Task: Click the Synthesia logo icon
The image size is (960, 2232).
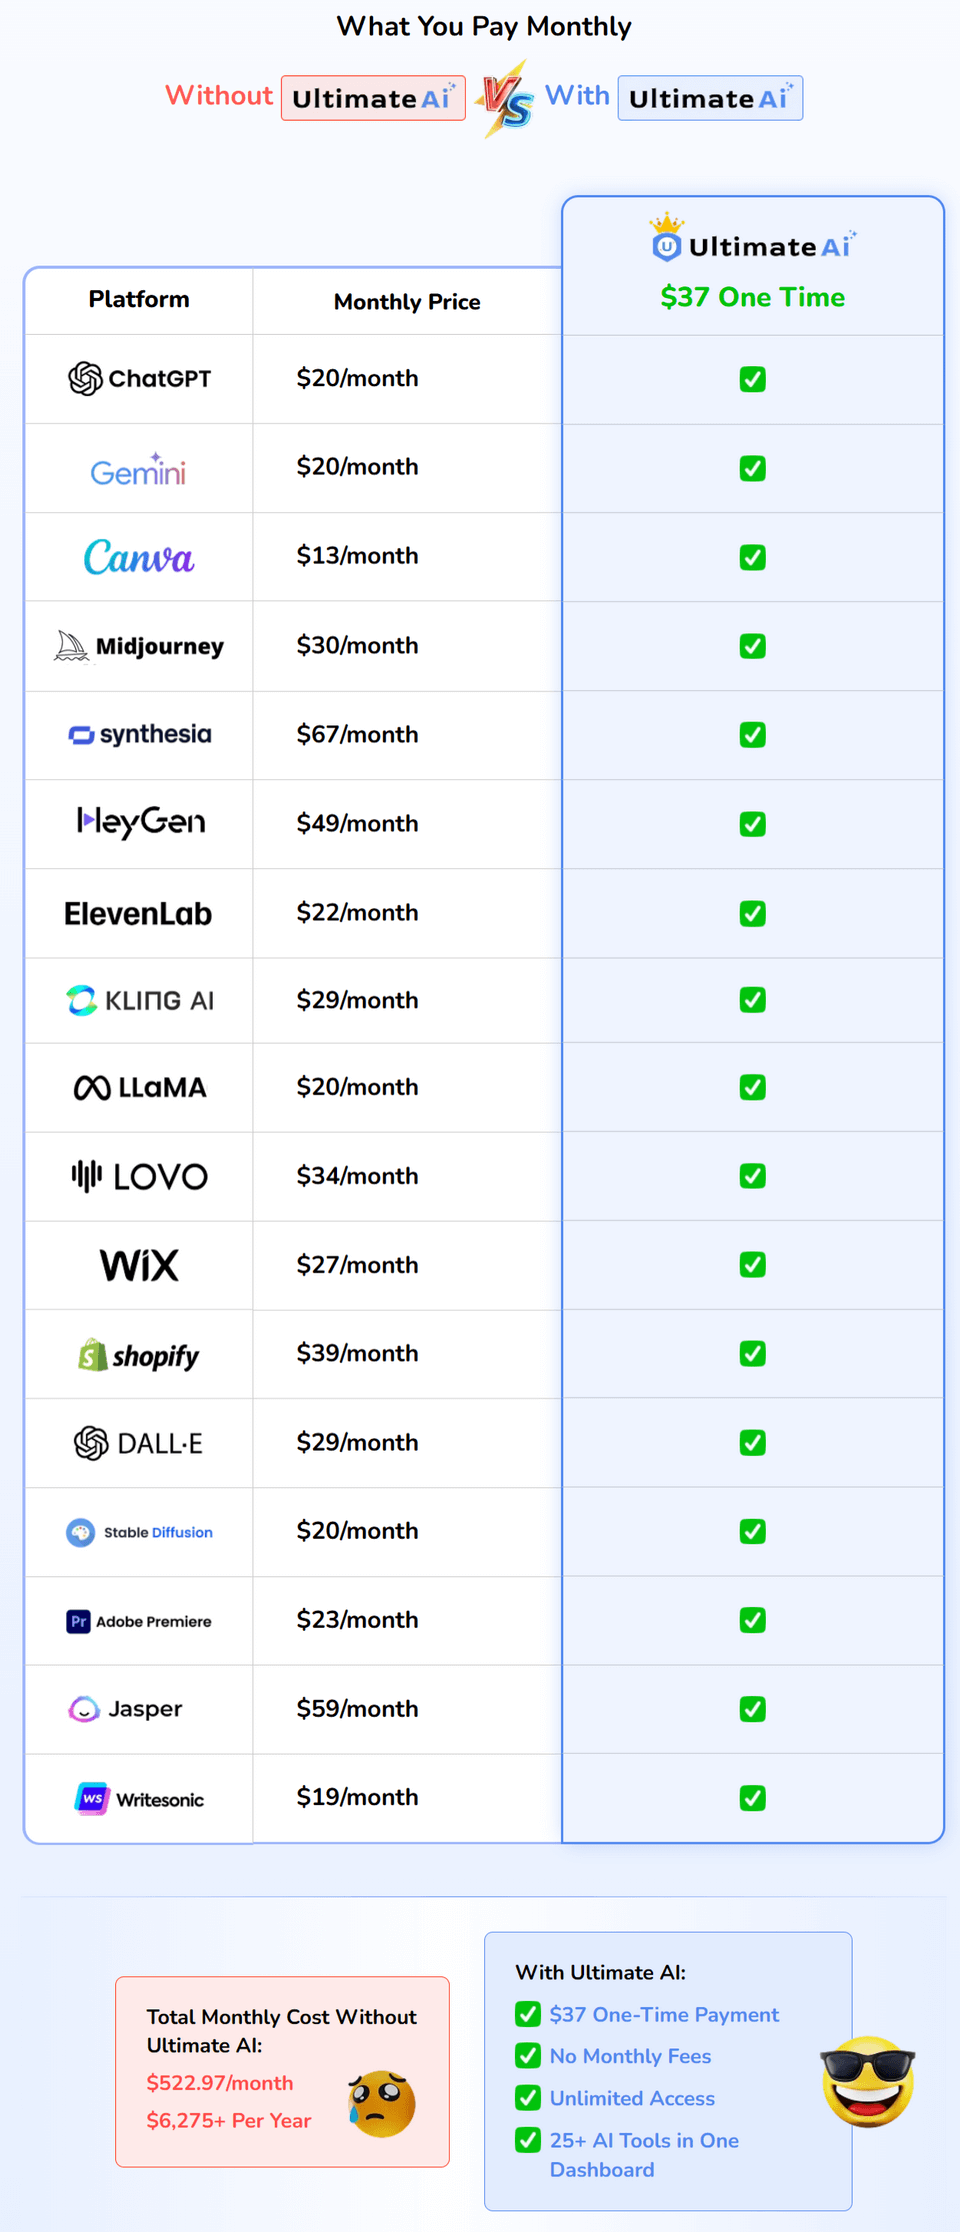Action: pos(80,735)
